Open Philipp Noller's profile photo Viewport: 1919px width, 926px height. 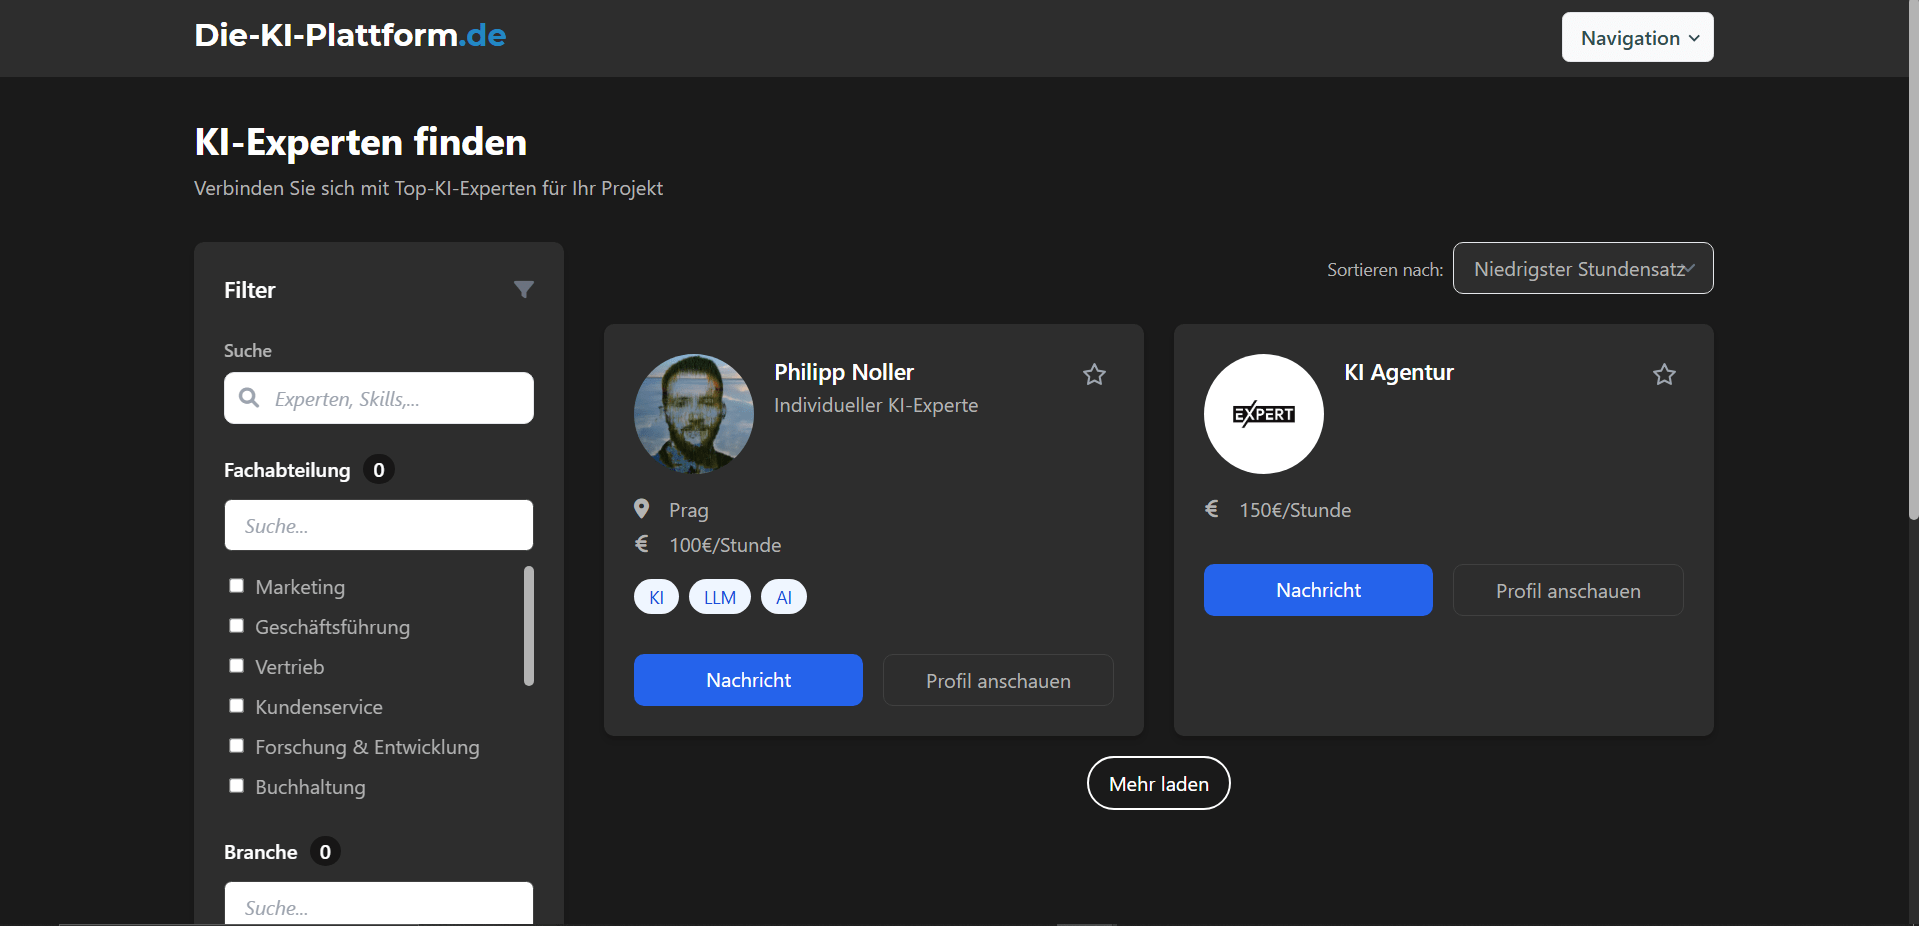[x=693, y=414]
